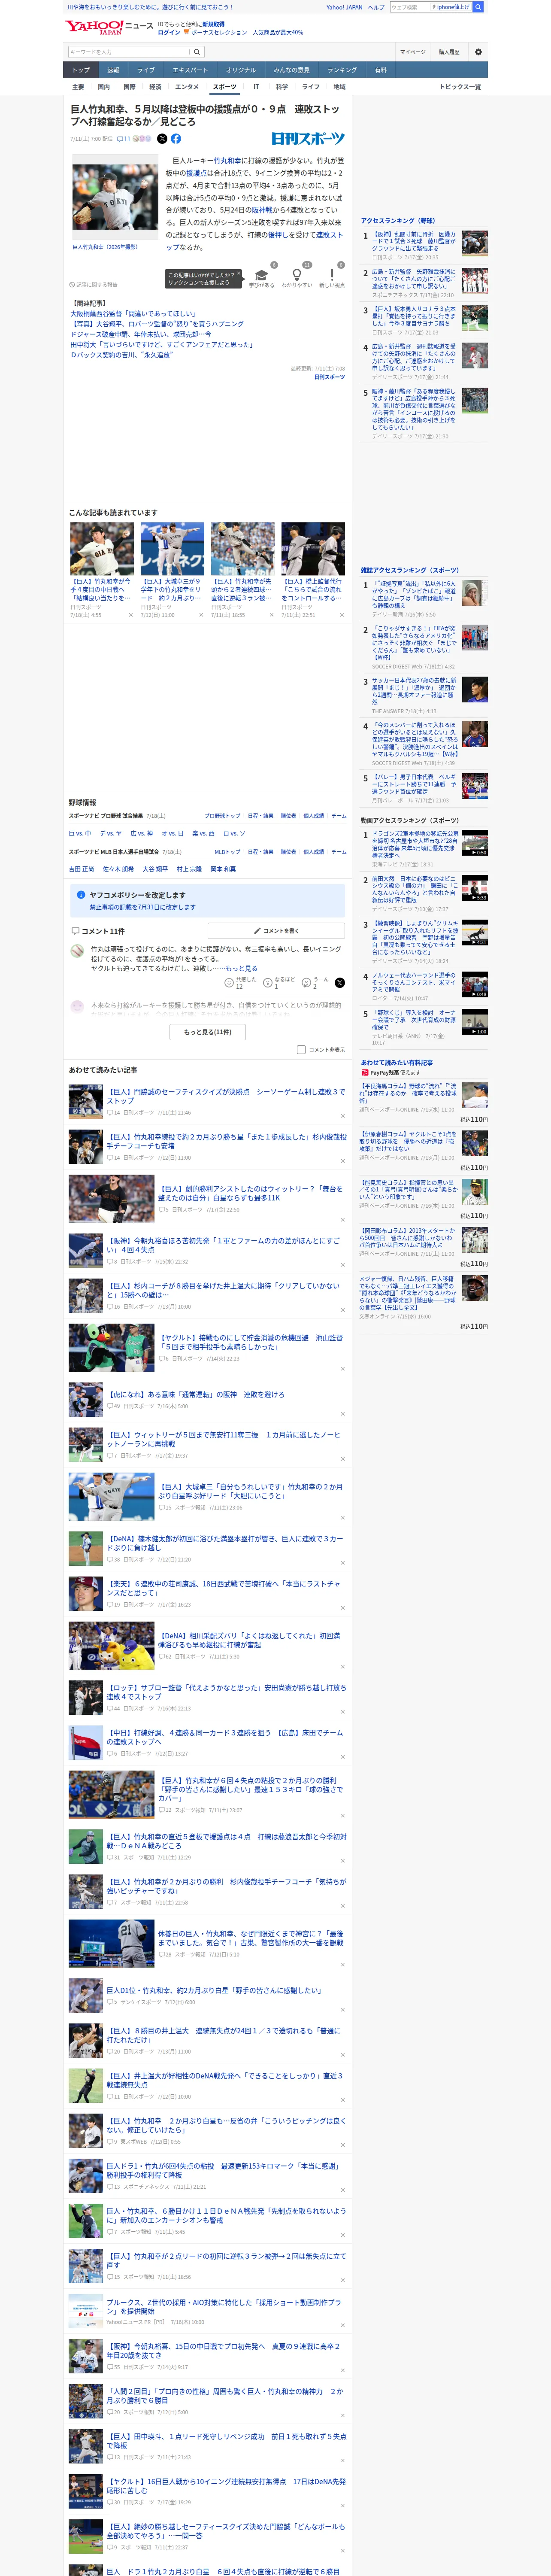
Task: Share the article on Facebook
Action: coord(176,139)
